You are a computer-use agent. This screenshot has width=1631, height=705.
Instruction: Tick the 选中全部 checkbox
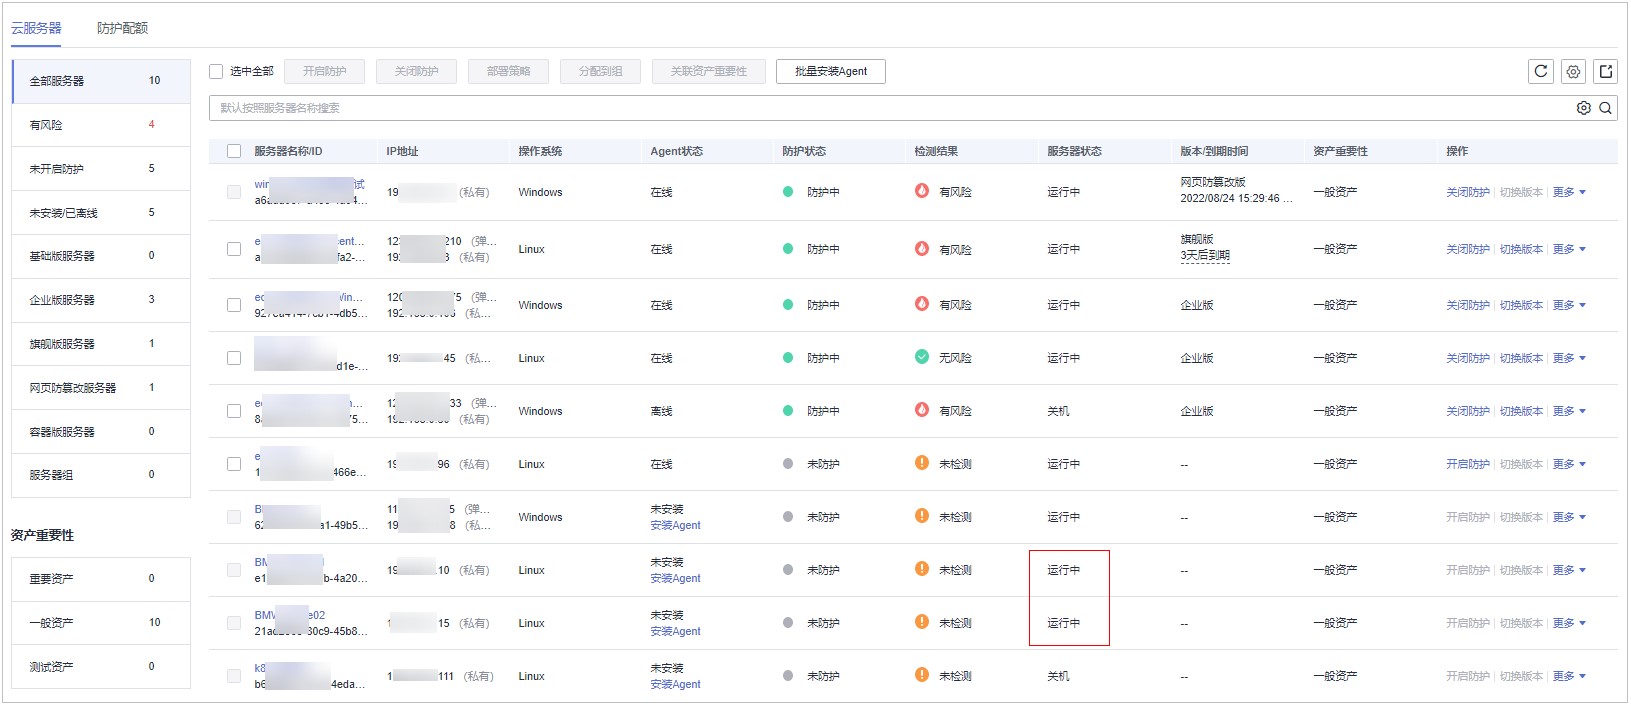click(216, 71)
